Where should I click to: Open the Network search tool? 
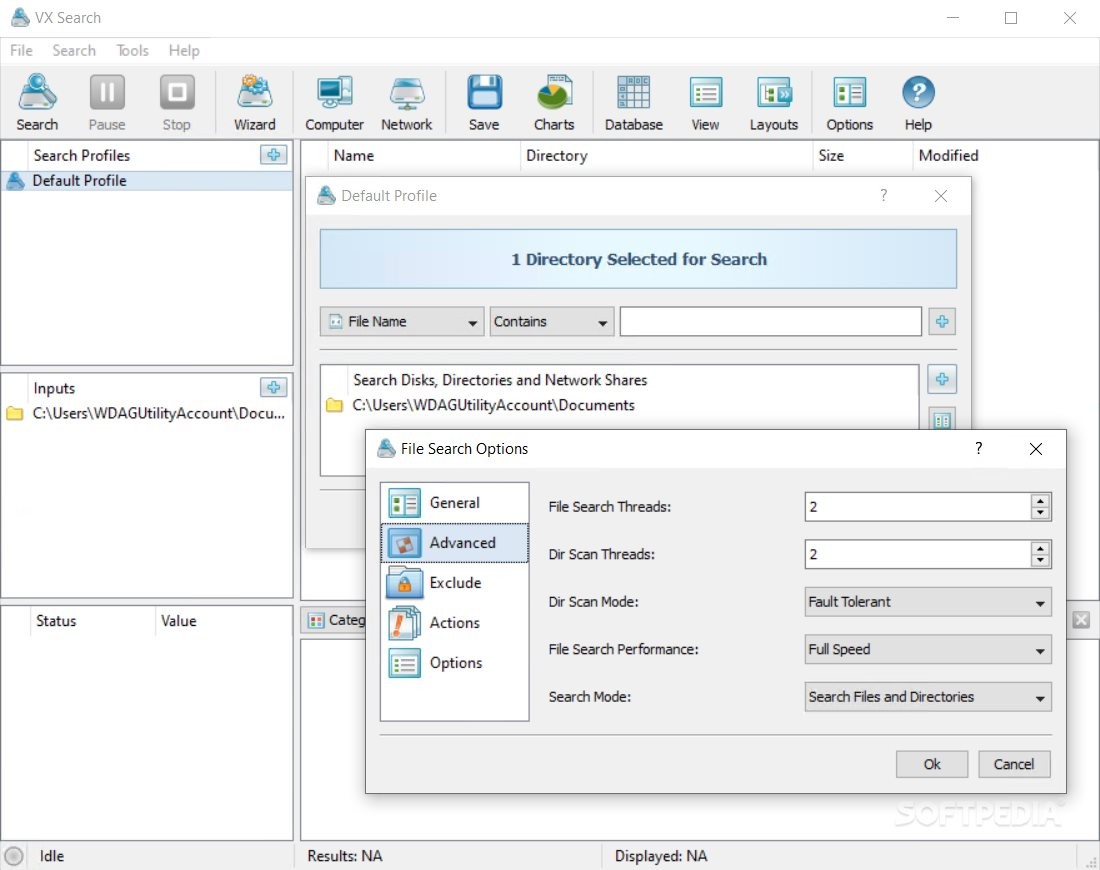(x=406, y=102)
